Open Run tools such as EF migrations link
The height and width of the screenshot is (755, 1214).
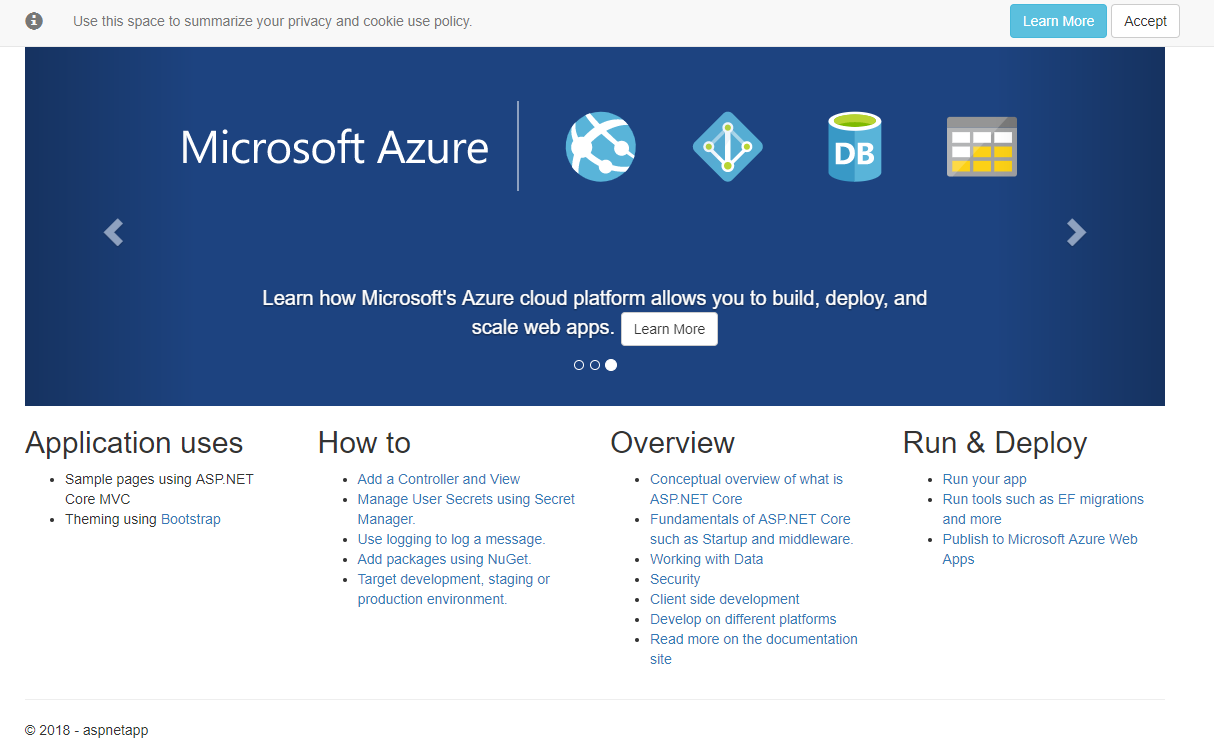click(1043, 509)
